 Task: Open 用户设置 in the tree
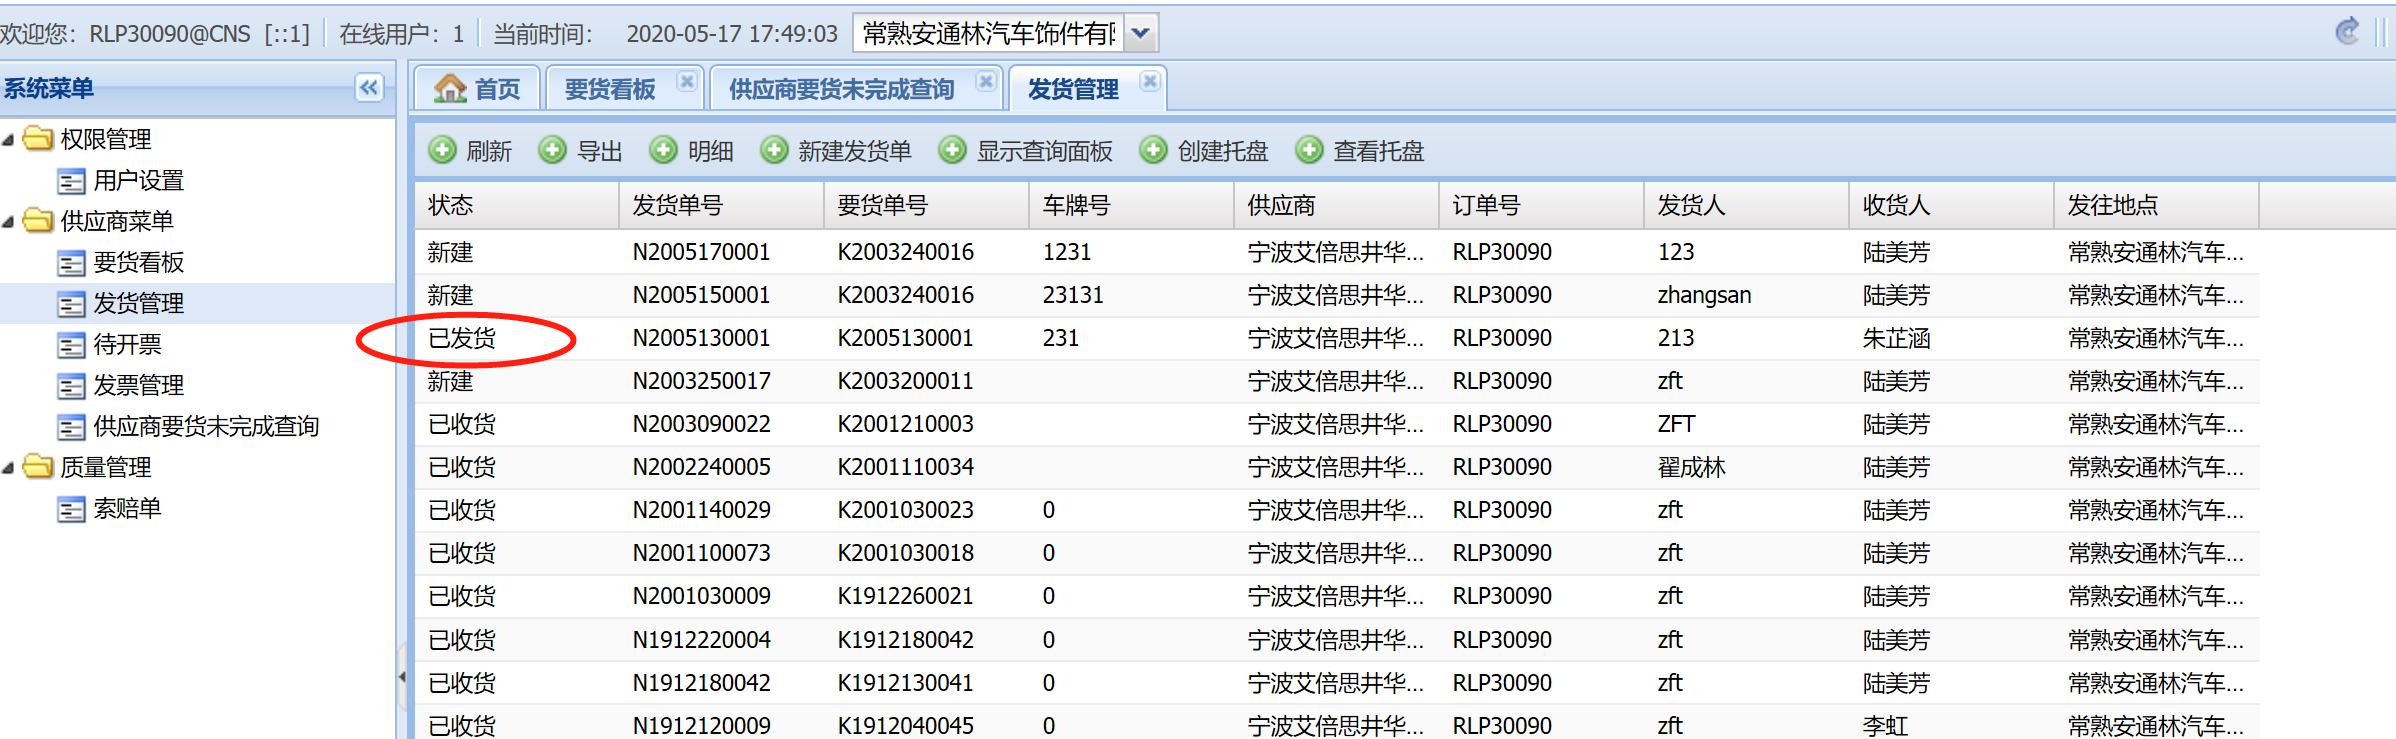[x=139, y=181]
